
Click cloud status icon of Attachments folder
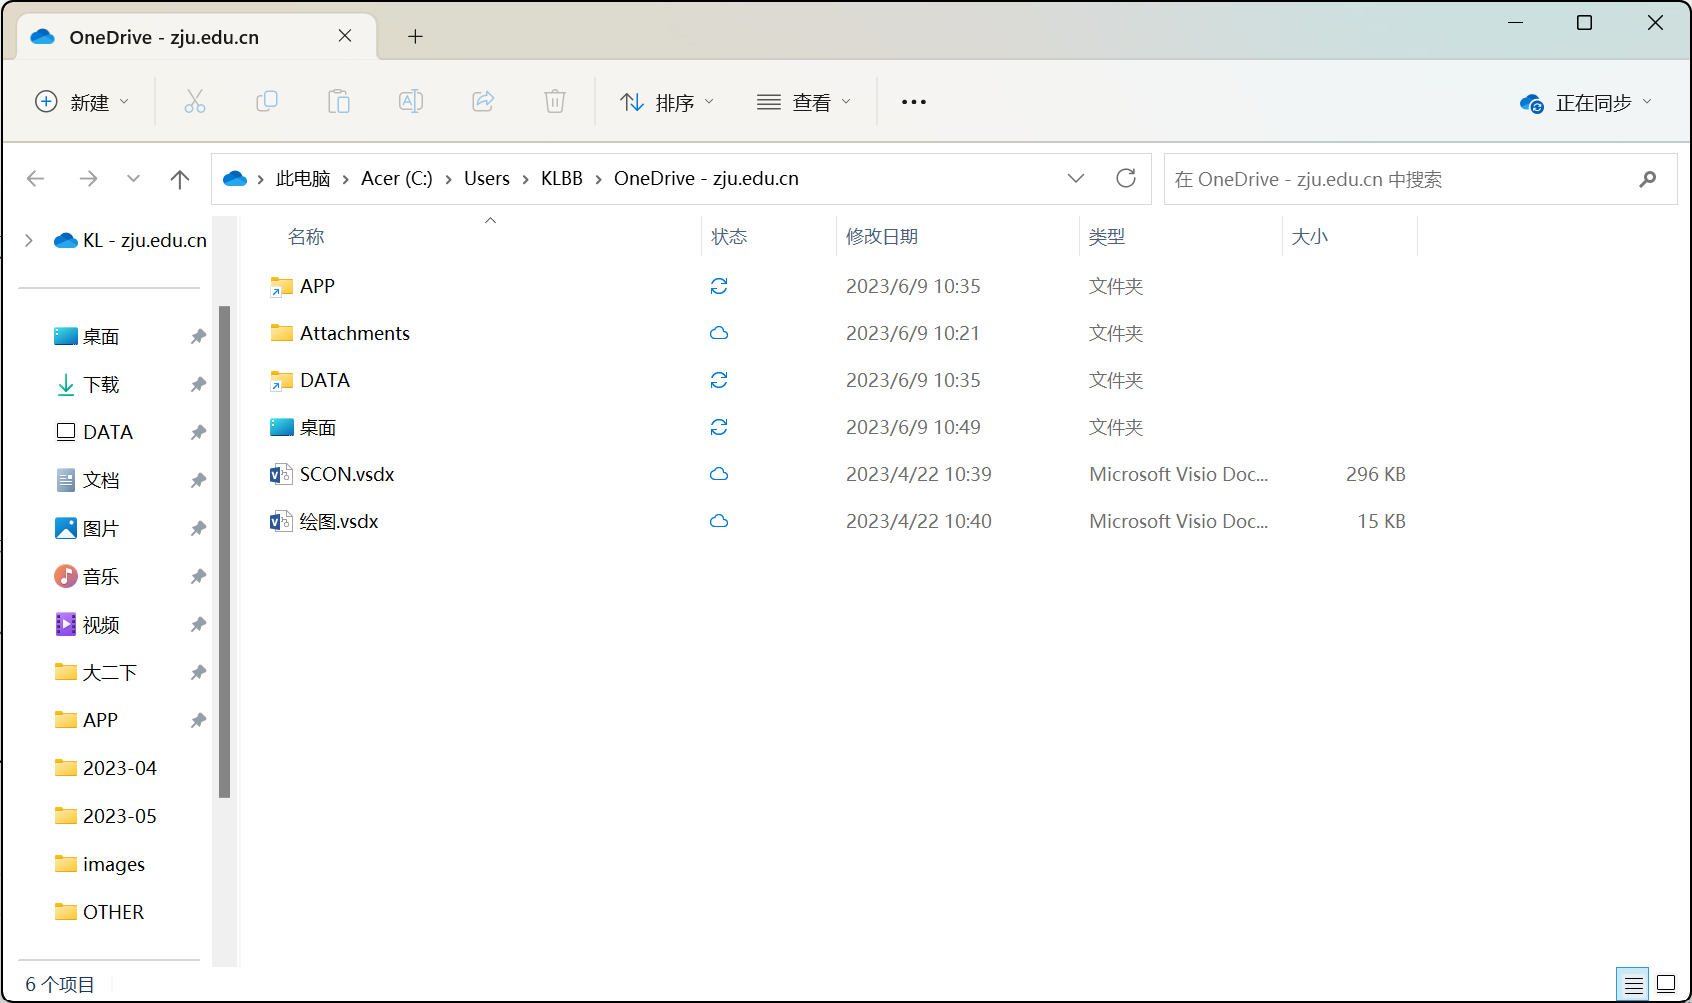pos(719,333)
